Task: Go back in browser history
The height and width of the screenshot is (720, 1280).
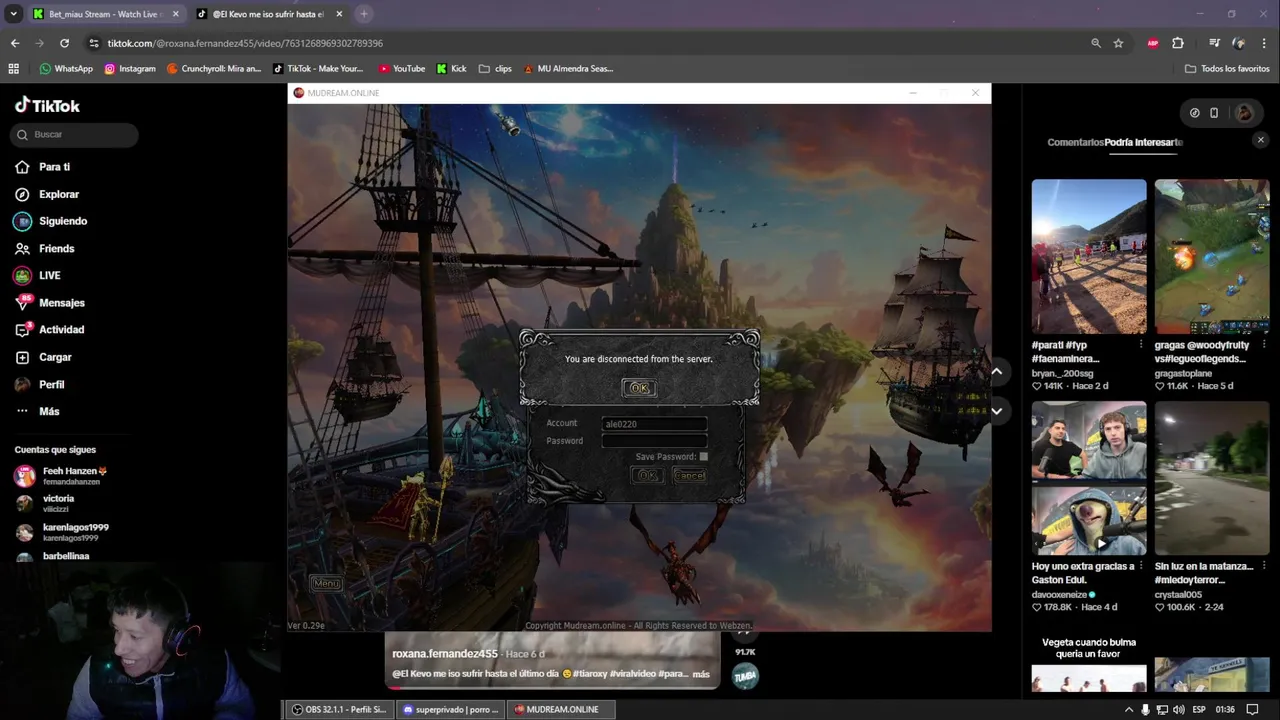Action: pyautogui.click(x=15, y=43)
